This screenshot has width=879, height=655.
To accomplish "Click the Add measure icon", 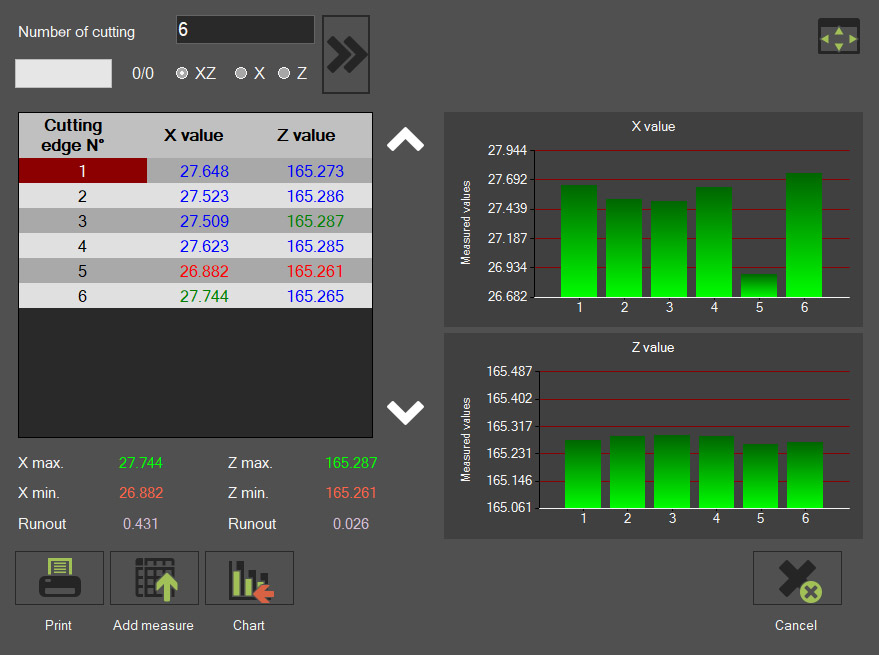I will click(154, 578).
